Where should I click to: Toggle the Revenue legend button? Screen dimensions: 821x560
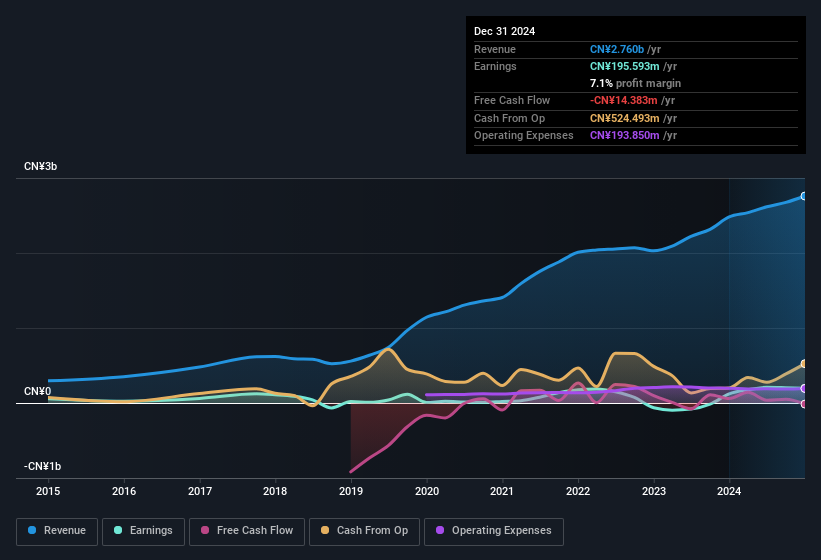[57, 531]
